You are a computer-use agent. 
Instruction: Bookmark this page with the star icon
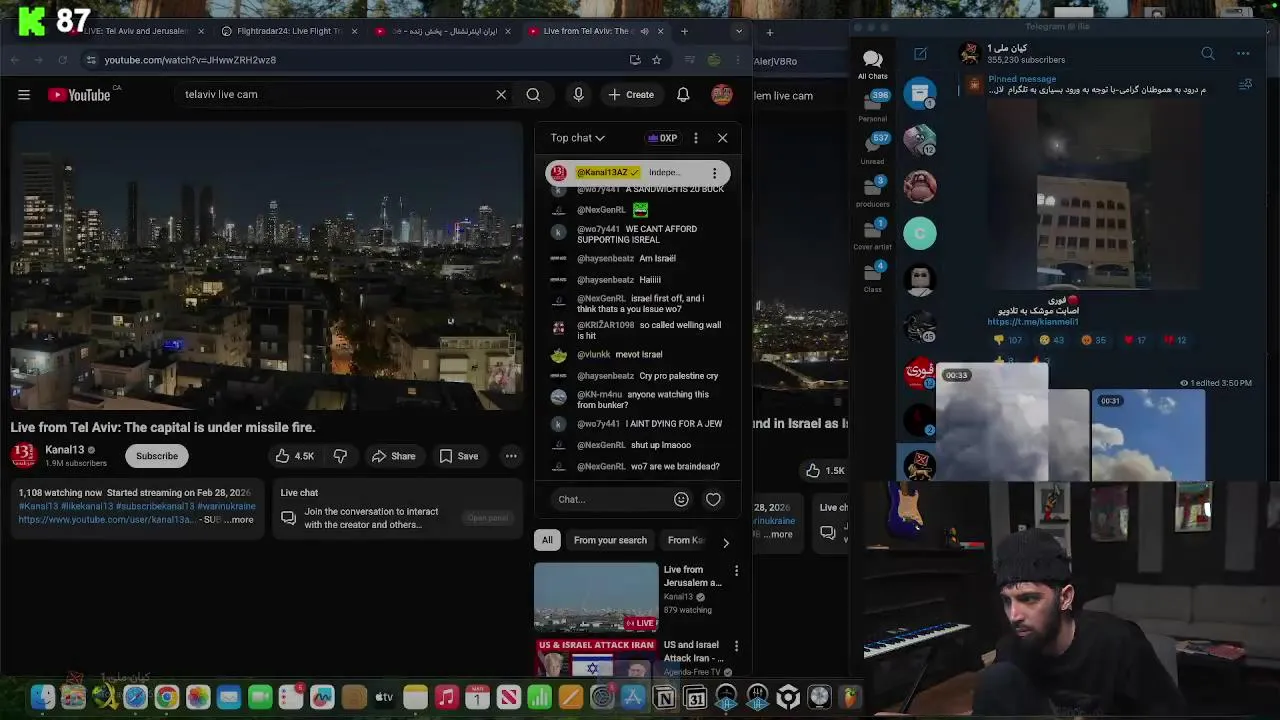656,60
